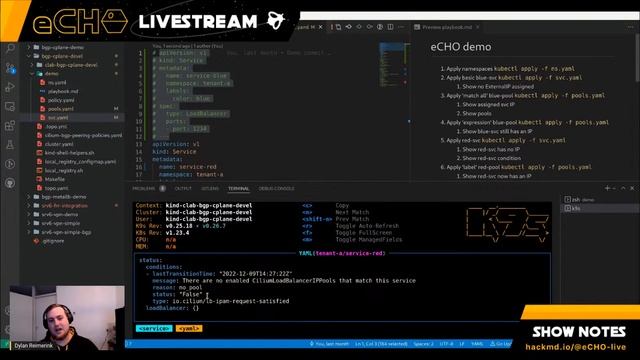Close the terminal panel
The image size is (640, 360).
click(632, 188)
